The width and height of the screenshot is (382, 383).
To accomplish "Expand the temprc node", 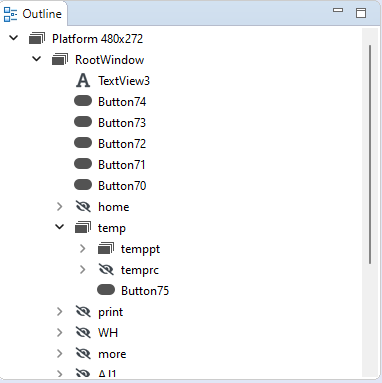I will point(83,269).
